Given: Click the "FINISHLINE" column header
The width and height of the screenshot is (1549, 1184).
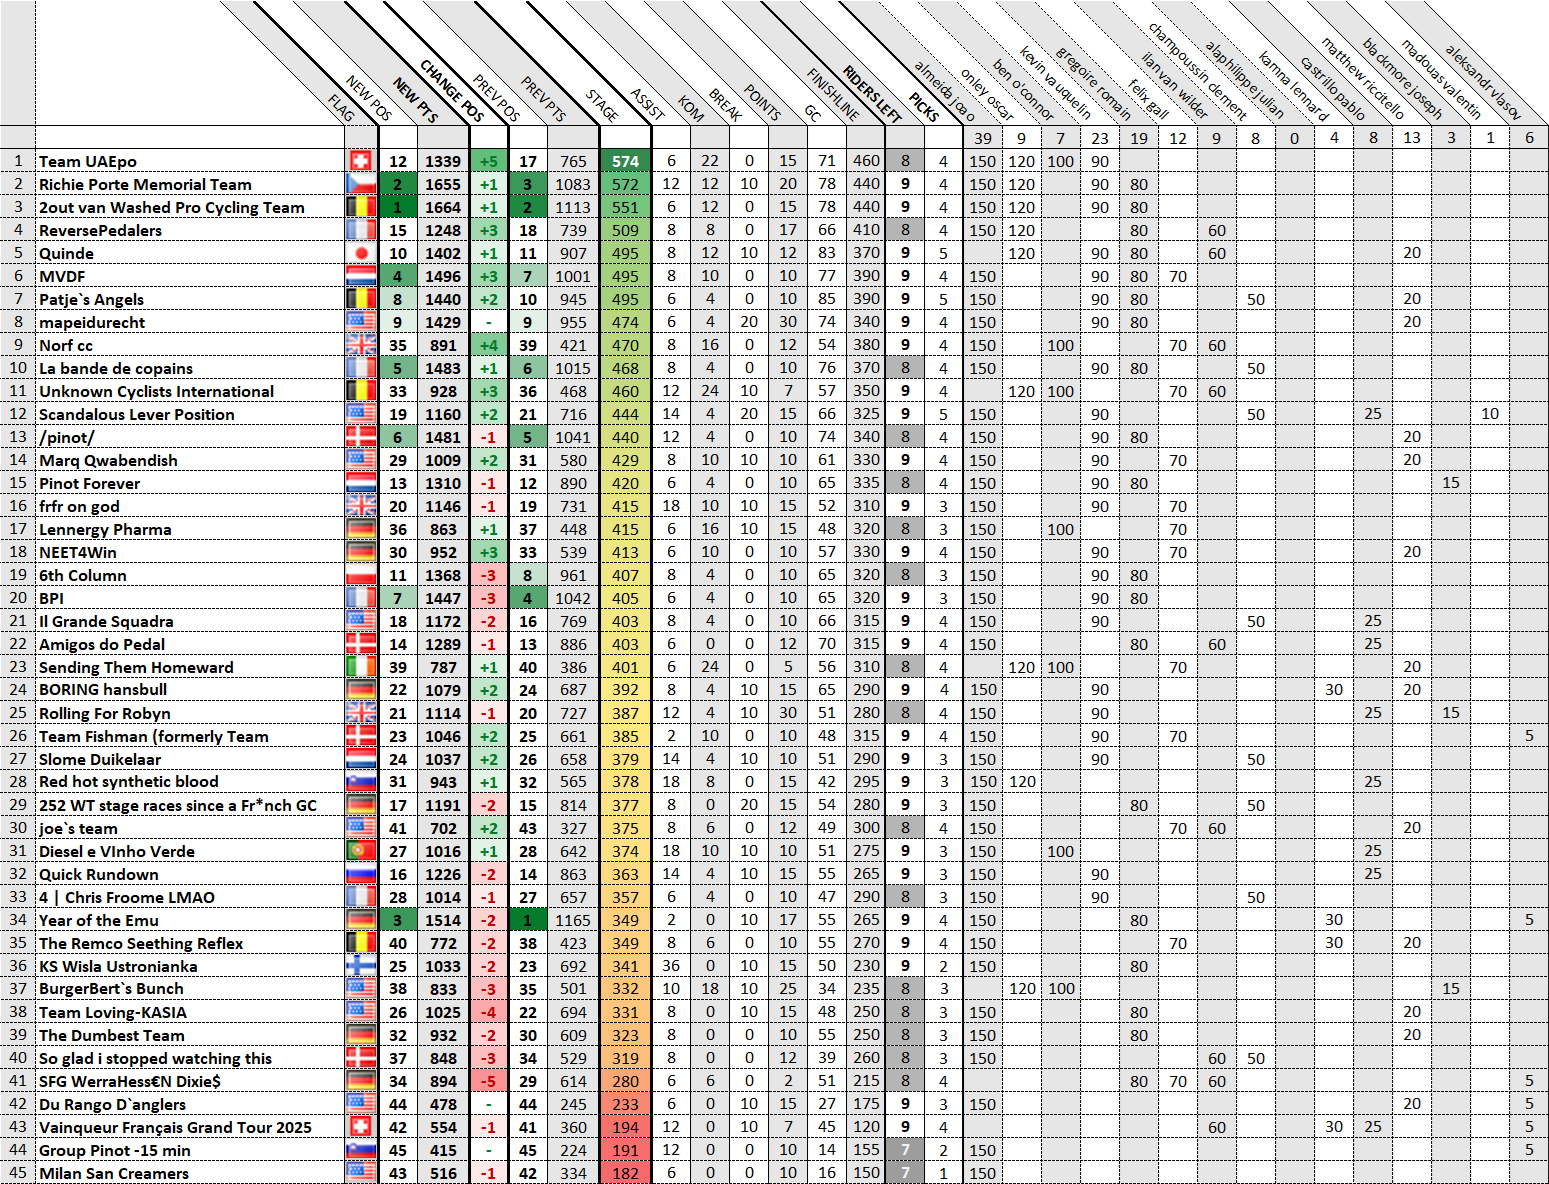Looking at the screenshot, I should pos(833,94).
